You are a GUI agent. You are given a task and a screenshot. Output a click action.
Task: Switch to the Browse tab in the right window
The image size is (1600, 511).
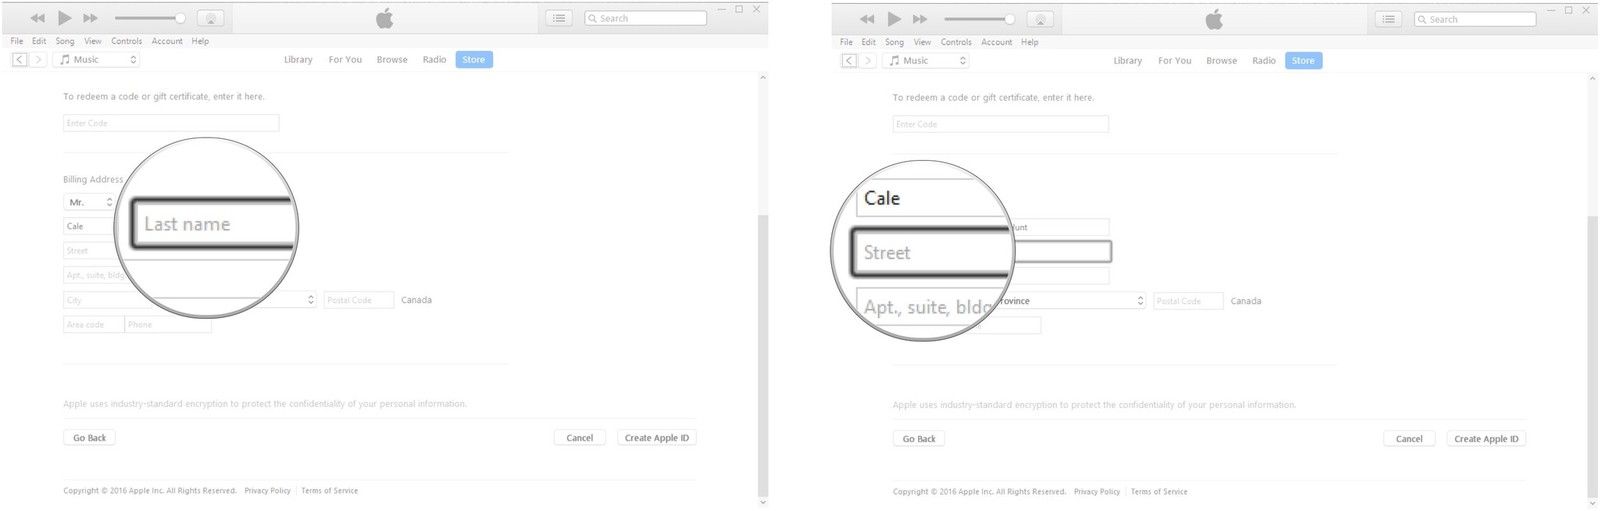tap(1221, 61)
